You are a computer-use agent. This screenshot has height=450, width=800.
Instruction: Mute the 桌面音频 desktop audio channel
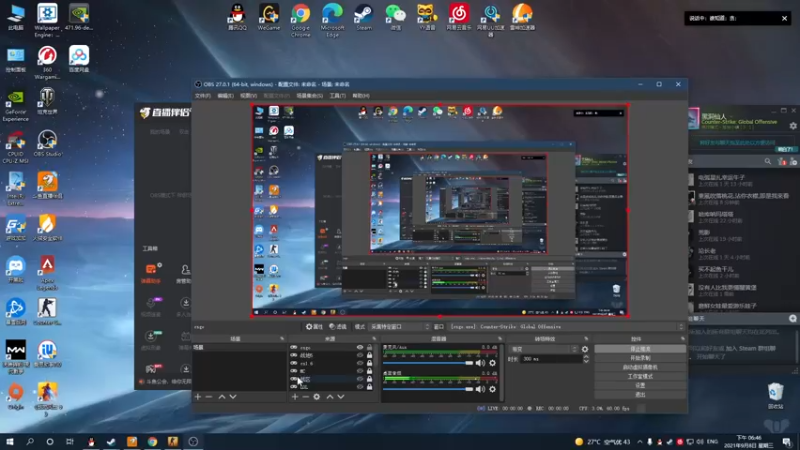480,389
